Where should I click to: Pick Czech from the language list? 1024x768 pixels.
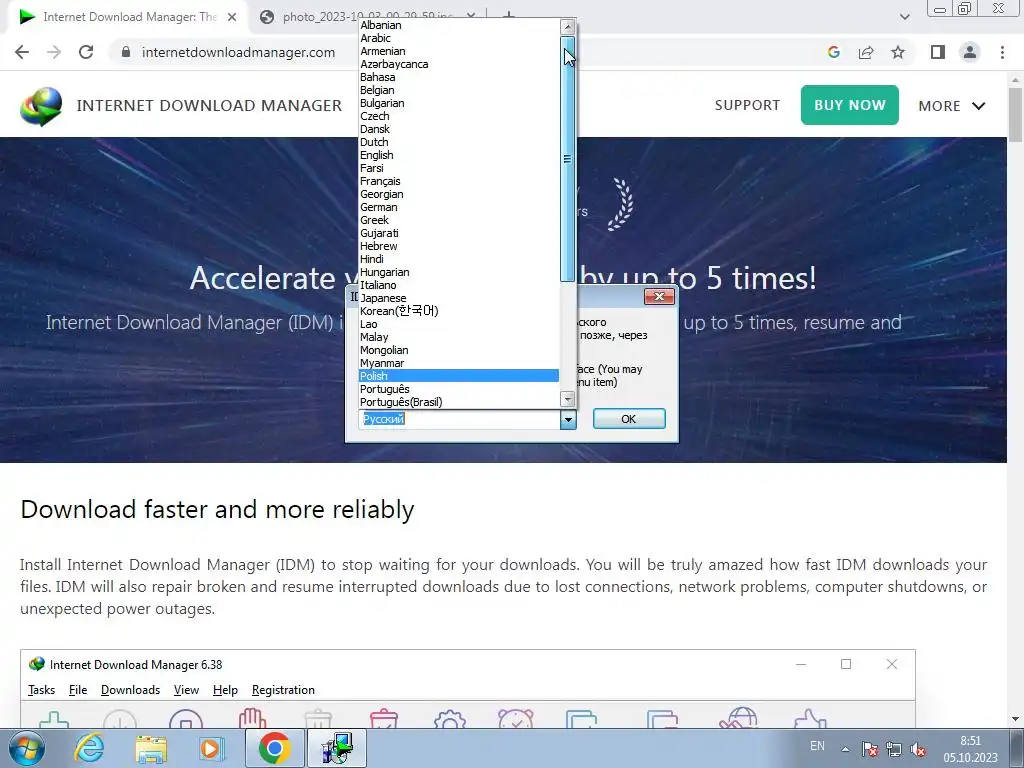(458, 116)
